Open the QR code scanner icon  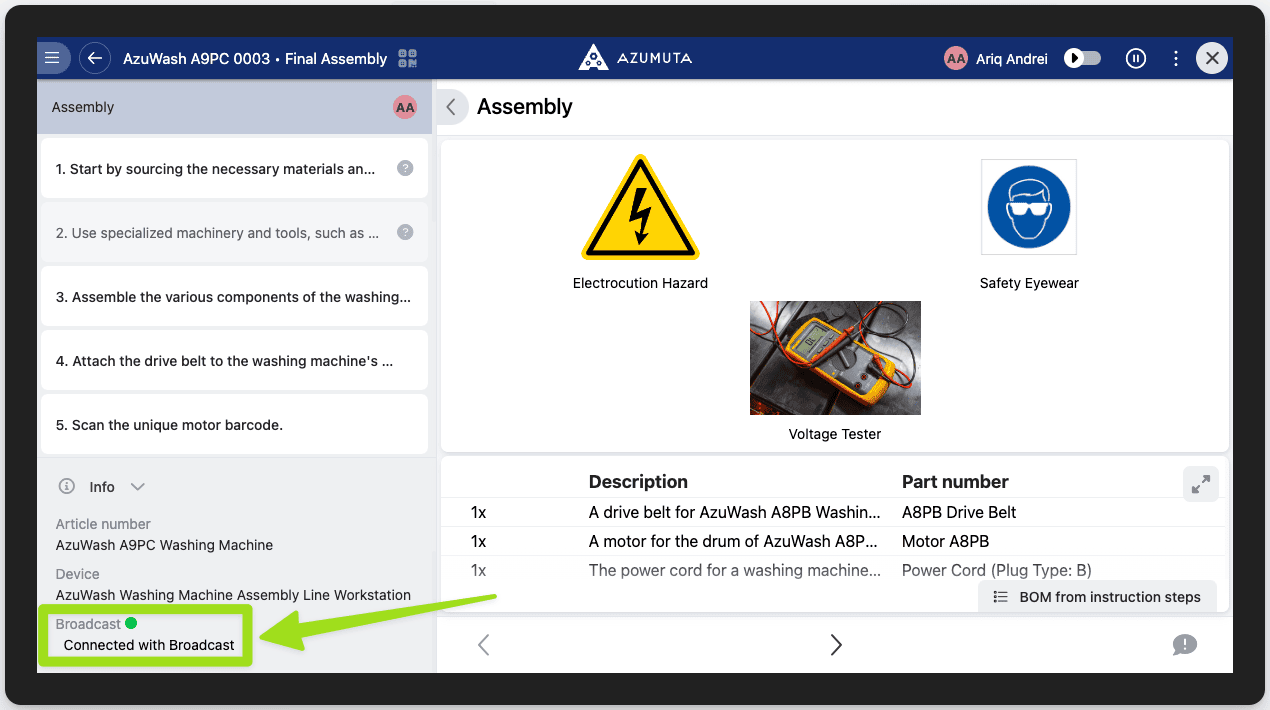click(407, 58)
